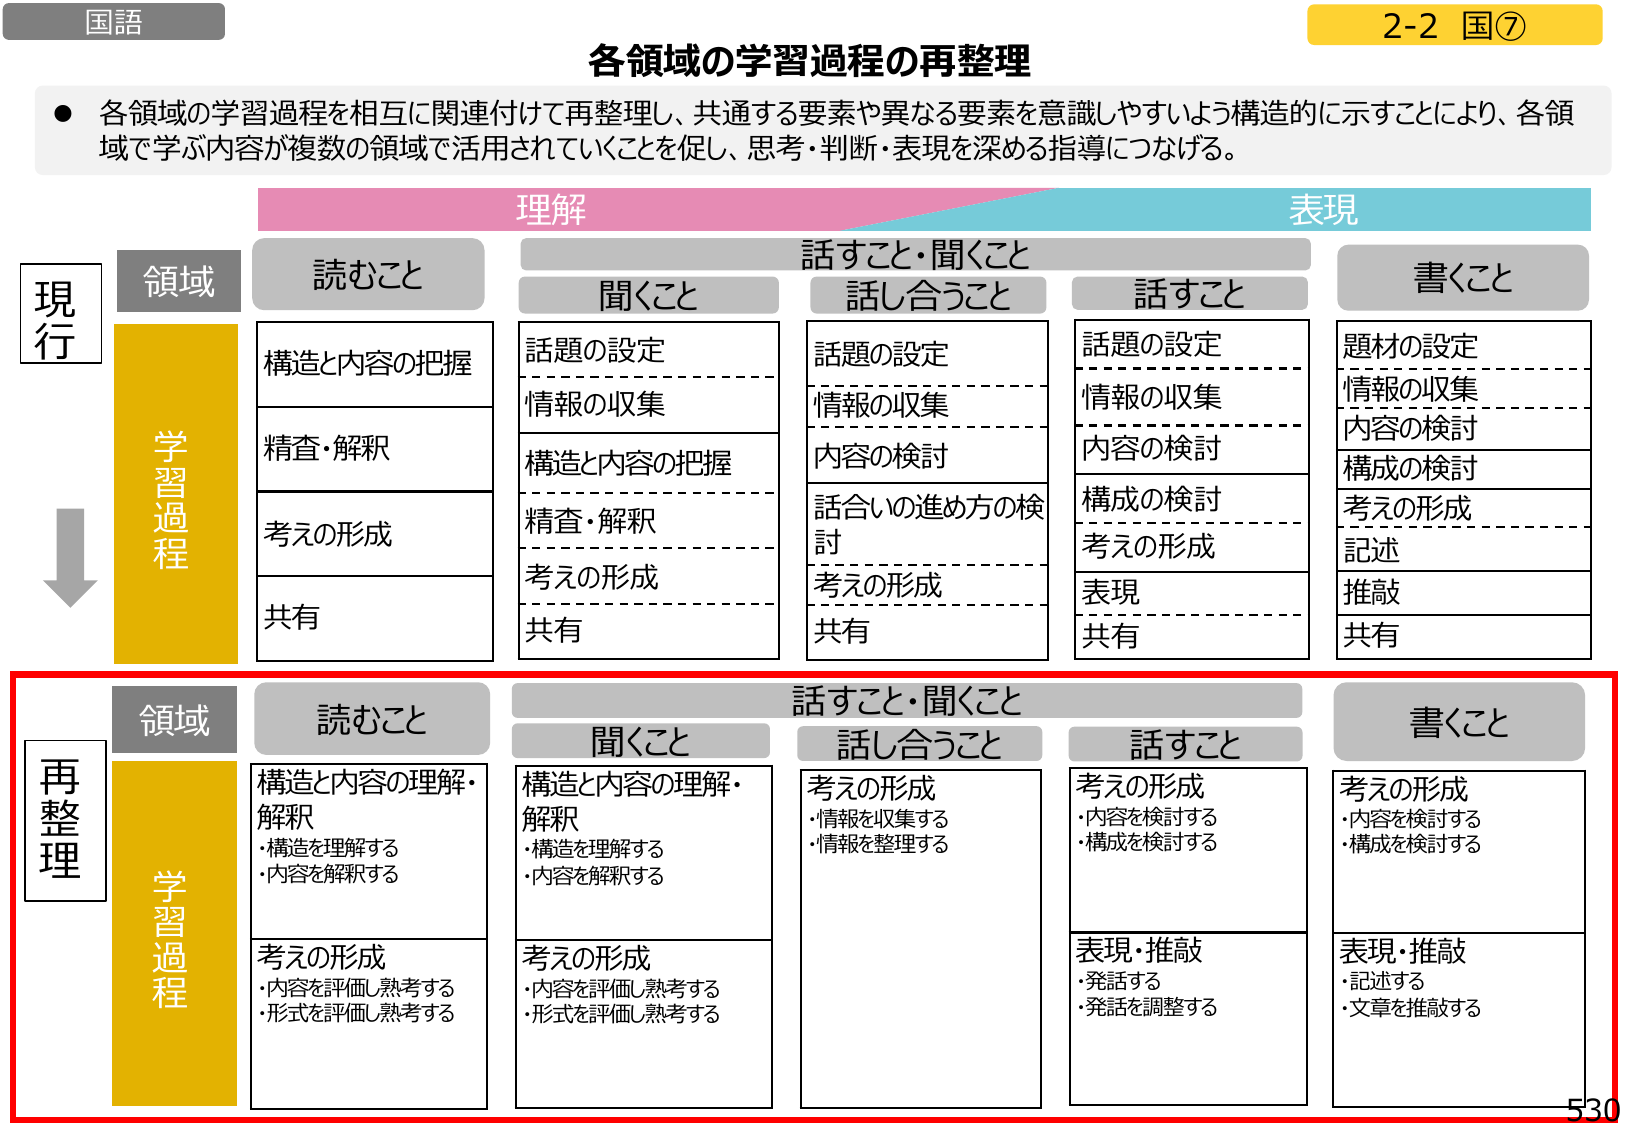Click the yellow 学習過程 bar in 再整理 section
Viewport: 1625px width, 1125px height.
[x=174, y=934]
